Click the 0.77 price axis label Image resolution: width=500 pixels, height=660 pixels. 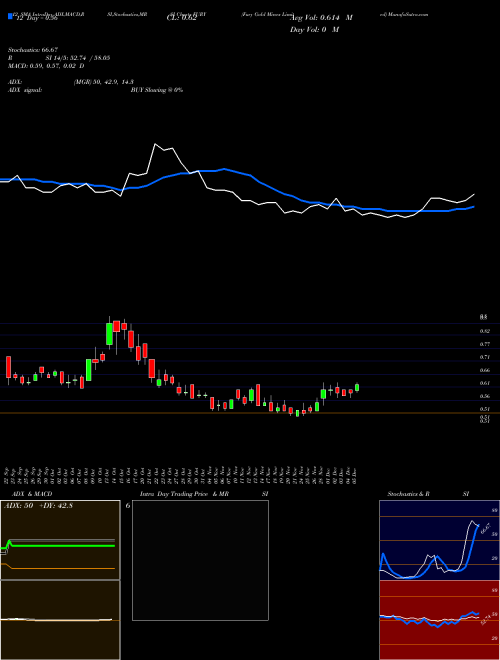pyautogui.click(x=484, y=344)
